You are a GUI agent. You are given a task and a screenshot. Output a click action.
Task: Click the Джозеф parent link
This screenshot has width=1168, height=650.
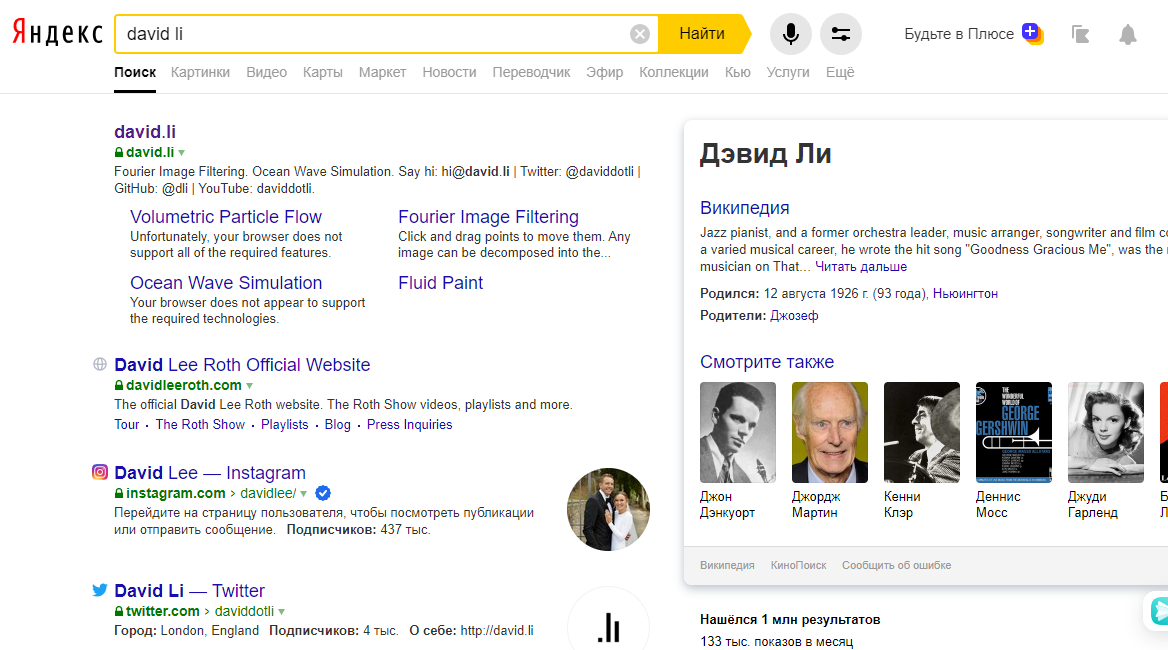[x=794, y=316]
